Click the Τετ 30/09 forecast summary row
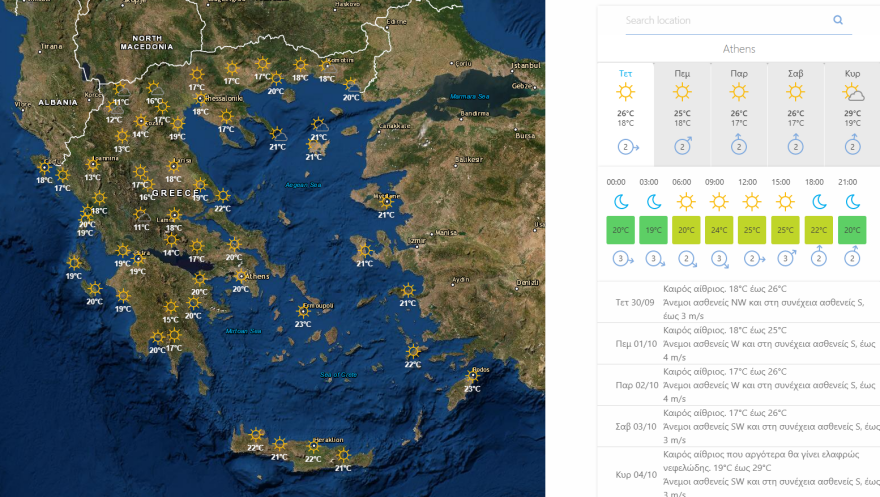Image resolution: width=880 pixels, height=497 pixels. pyautogui.click(x=740, y=302)
